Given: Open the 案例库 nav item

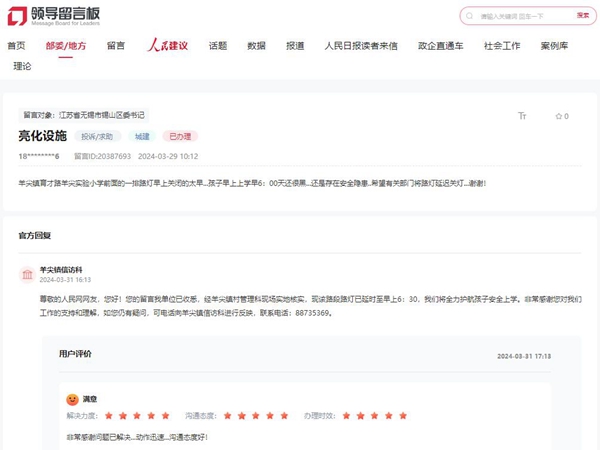Looking at the screenshot, I should point(554,46).
